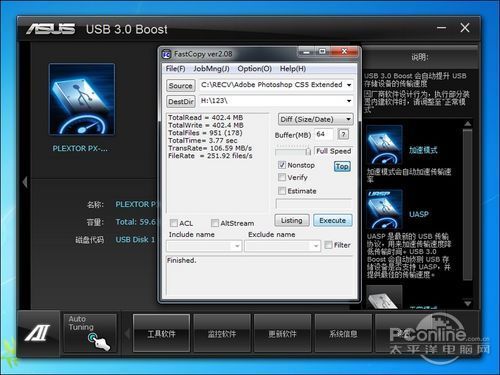Image resolution: width=500 pixels, height=375 pixels.
Task: Click the mode list scrollbar thumb
Action: 468,204
